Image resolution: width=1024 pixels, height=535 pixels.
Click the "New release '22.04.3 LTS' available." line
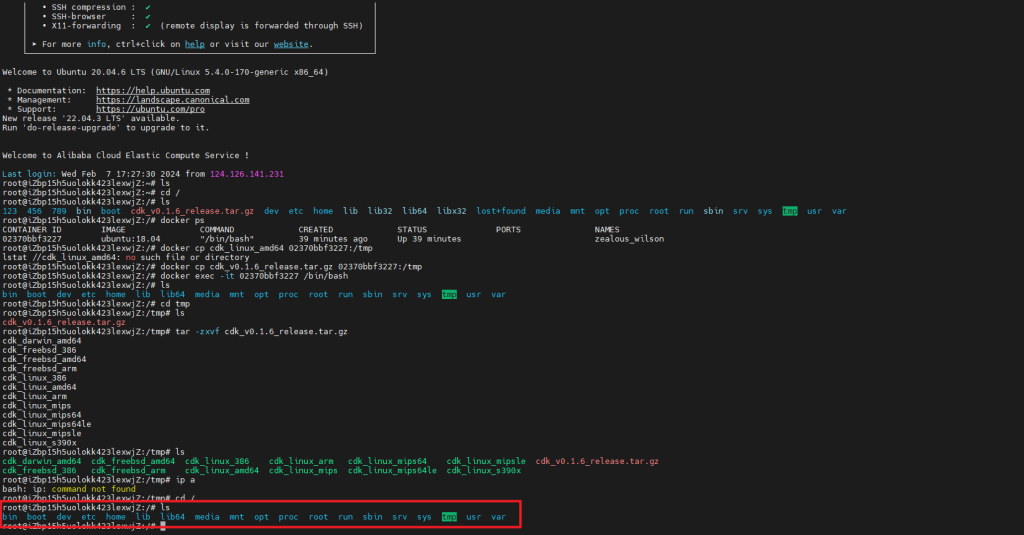pos(90,118)
